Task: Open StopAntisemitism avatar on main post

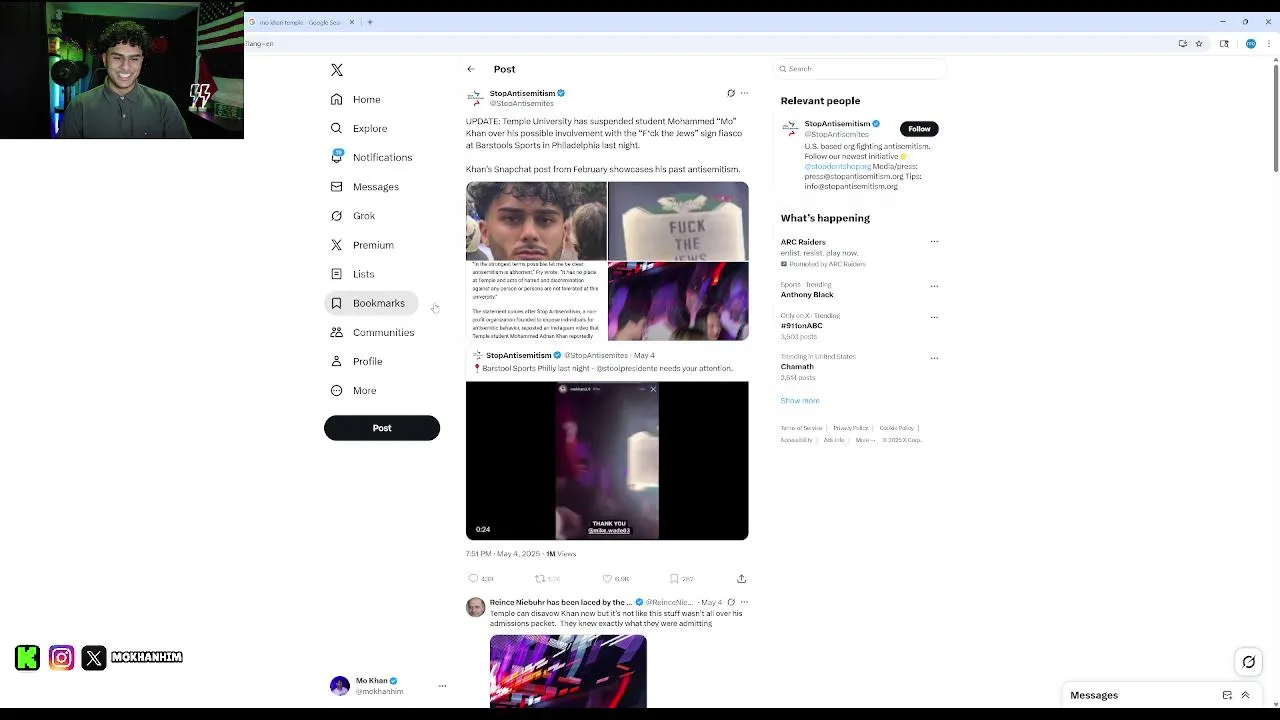Action: pos(475,98)
